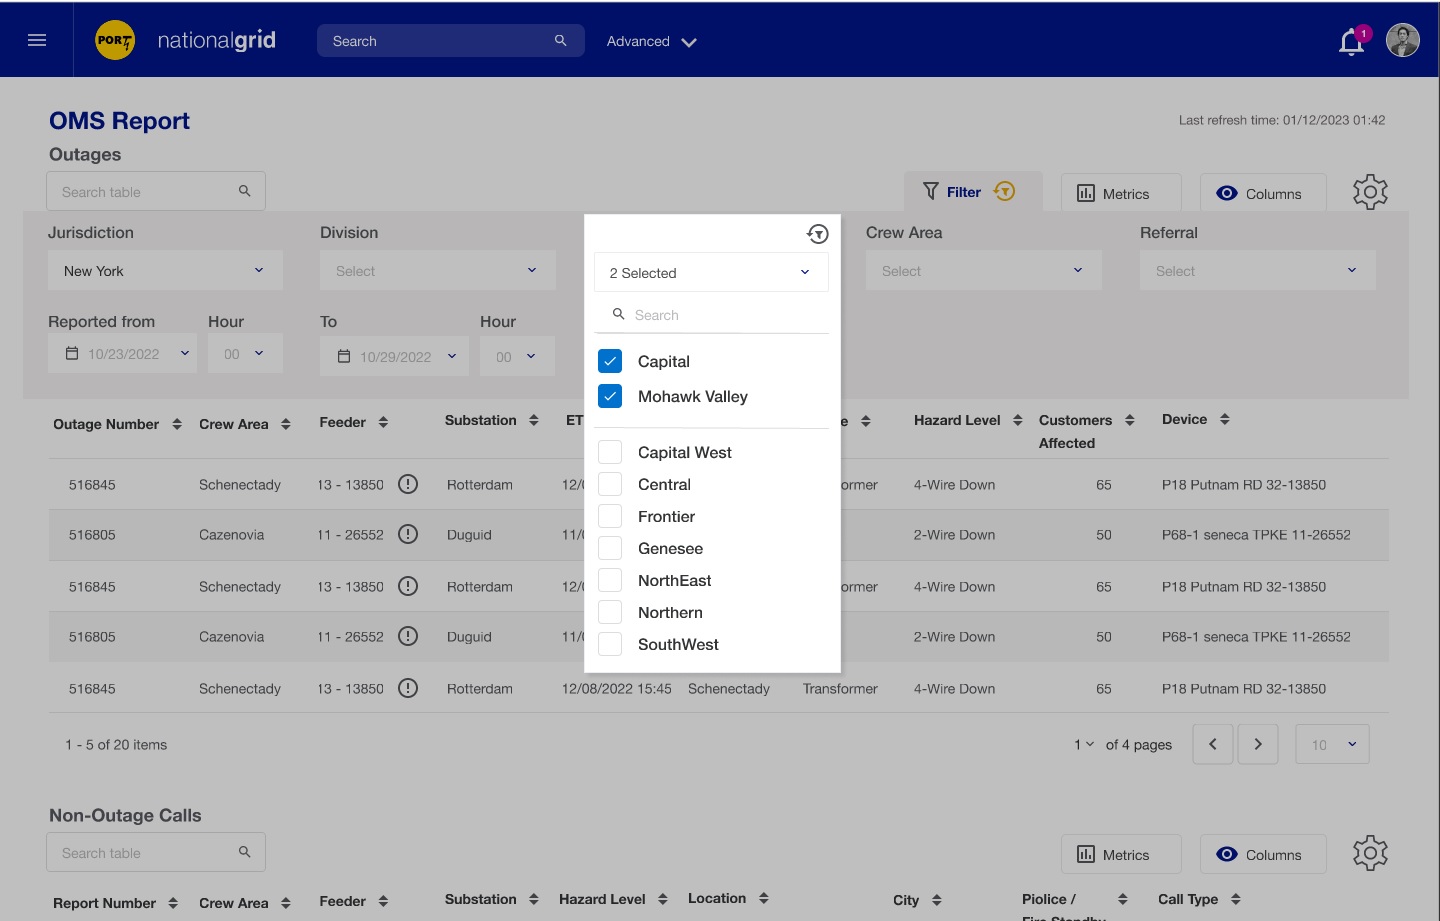Choose Genesee from the region list

pos(610,548)
